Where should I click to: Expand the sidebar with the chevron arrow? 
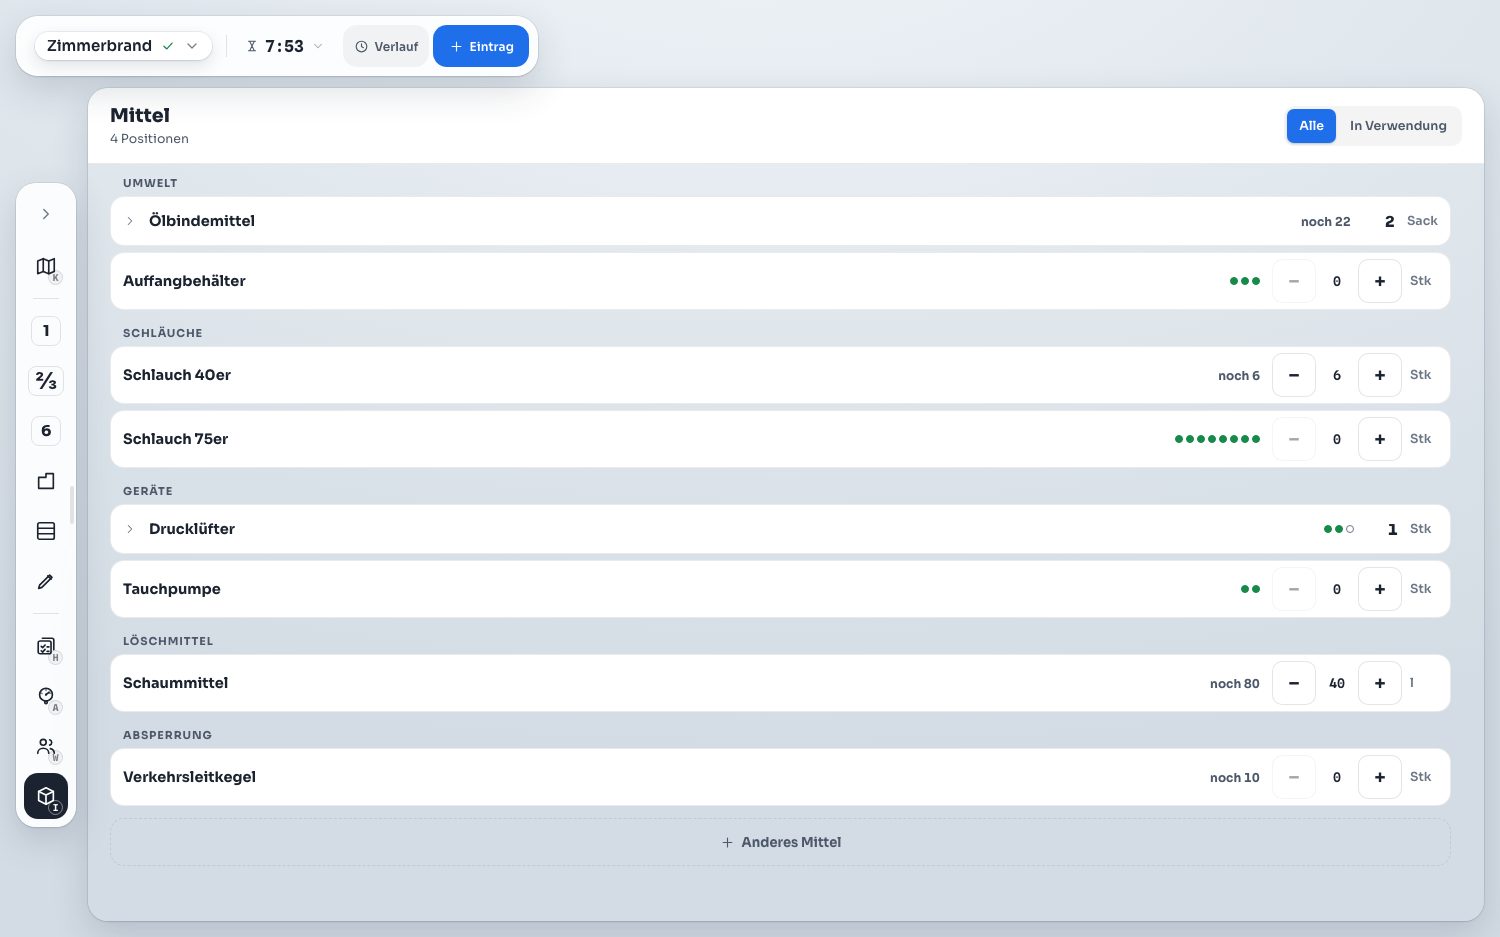(46, 214)
